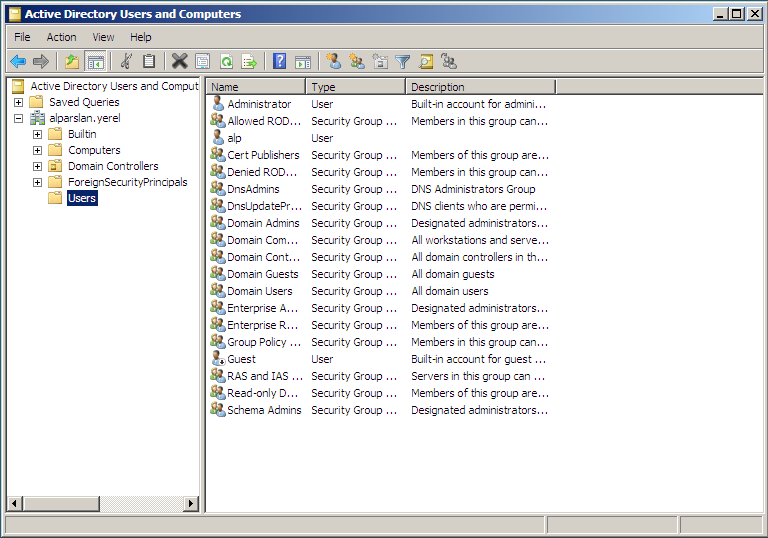
Task: Expand the Computers container
Action: (37, 150)
